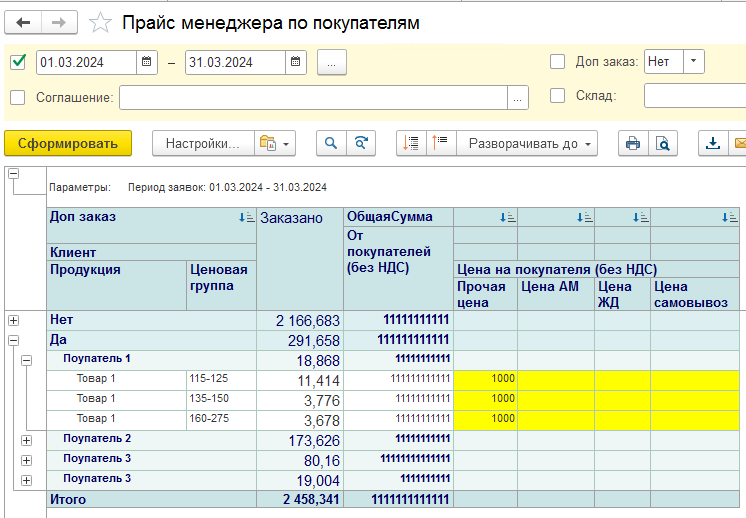
Task: Open calendar for start date 01.03.2024
Action: click(x=147, y=62)
